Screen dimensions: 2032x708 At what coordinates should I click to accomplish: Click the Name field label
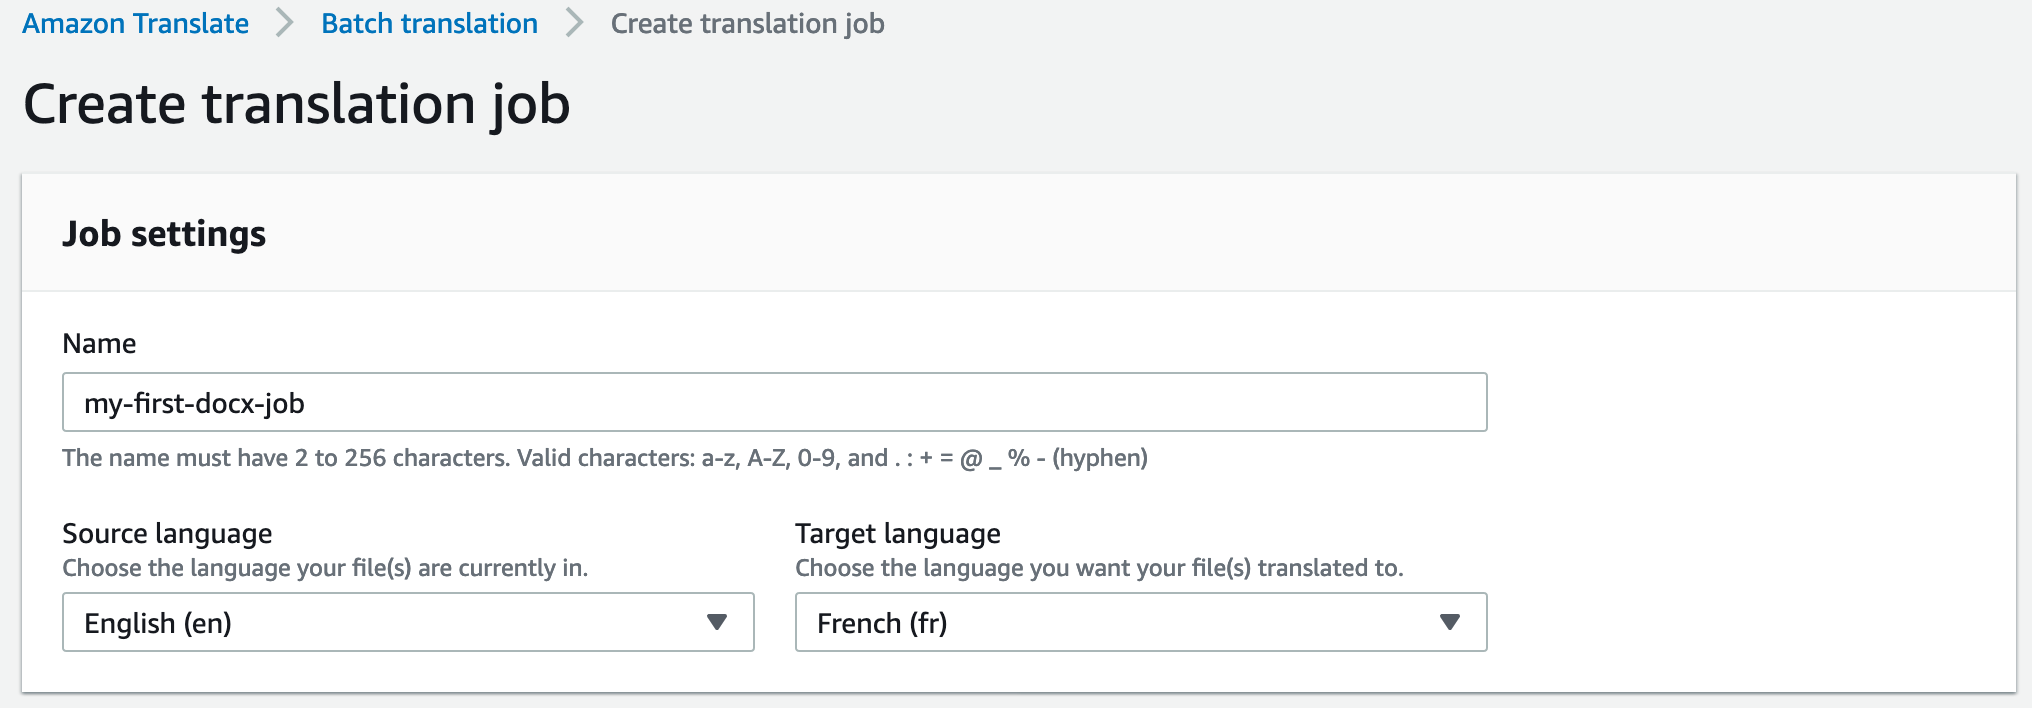coord(99,343)
